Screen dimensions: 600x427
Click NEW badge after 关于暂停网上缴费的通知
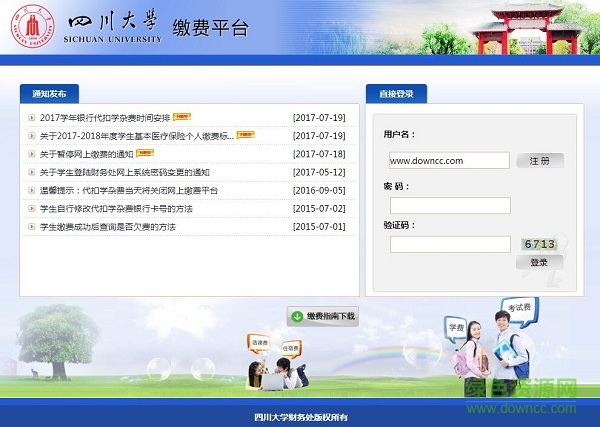pos(145,153)
